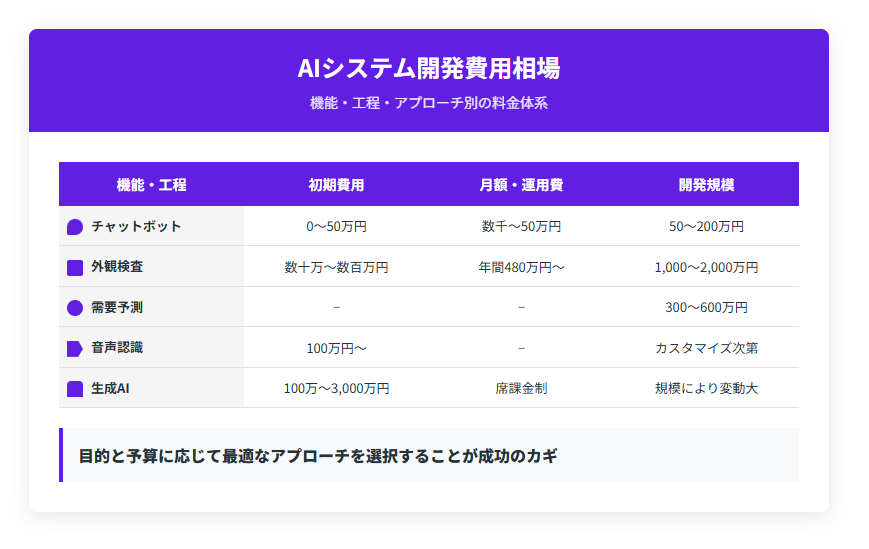Click the チャットボット row label

pyautogui.click(x=136, y=227)
